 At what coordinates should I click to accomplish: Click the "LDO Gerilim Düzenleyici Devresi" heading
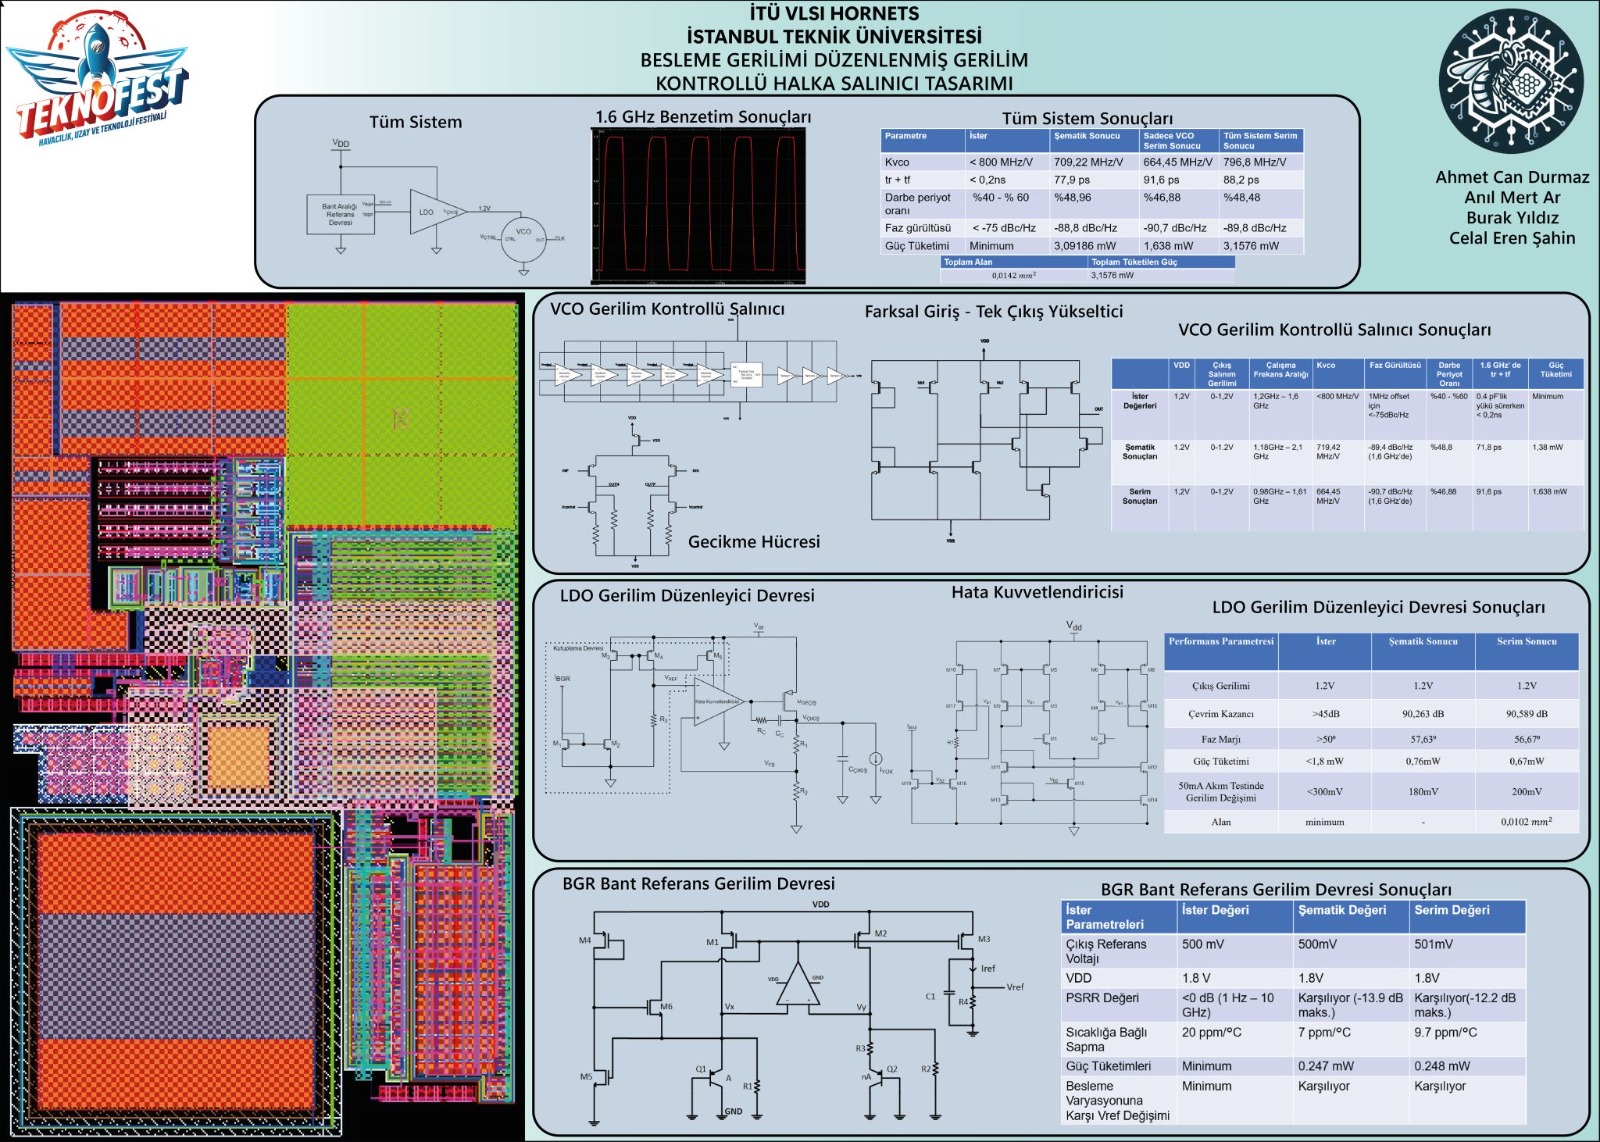click(687, 595)
